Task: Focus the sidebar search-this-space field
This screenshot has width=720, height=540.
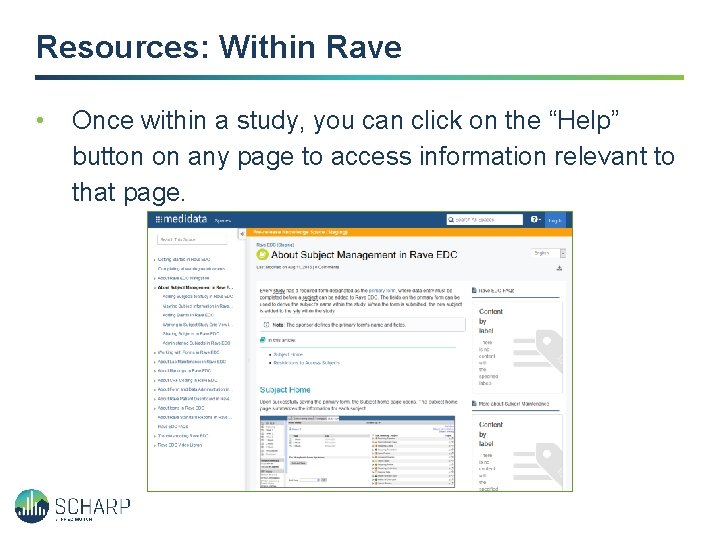Action: click(x=192, y=240)
